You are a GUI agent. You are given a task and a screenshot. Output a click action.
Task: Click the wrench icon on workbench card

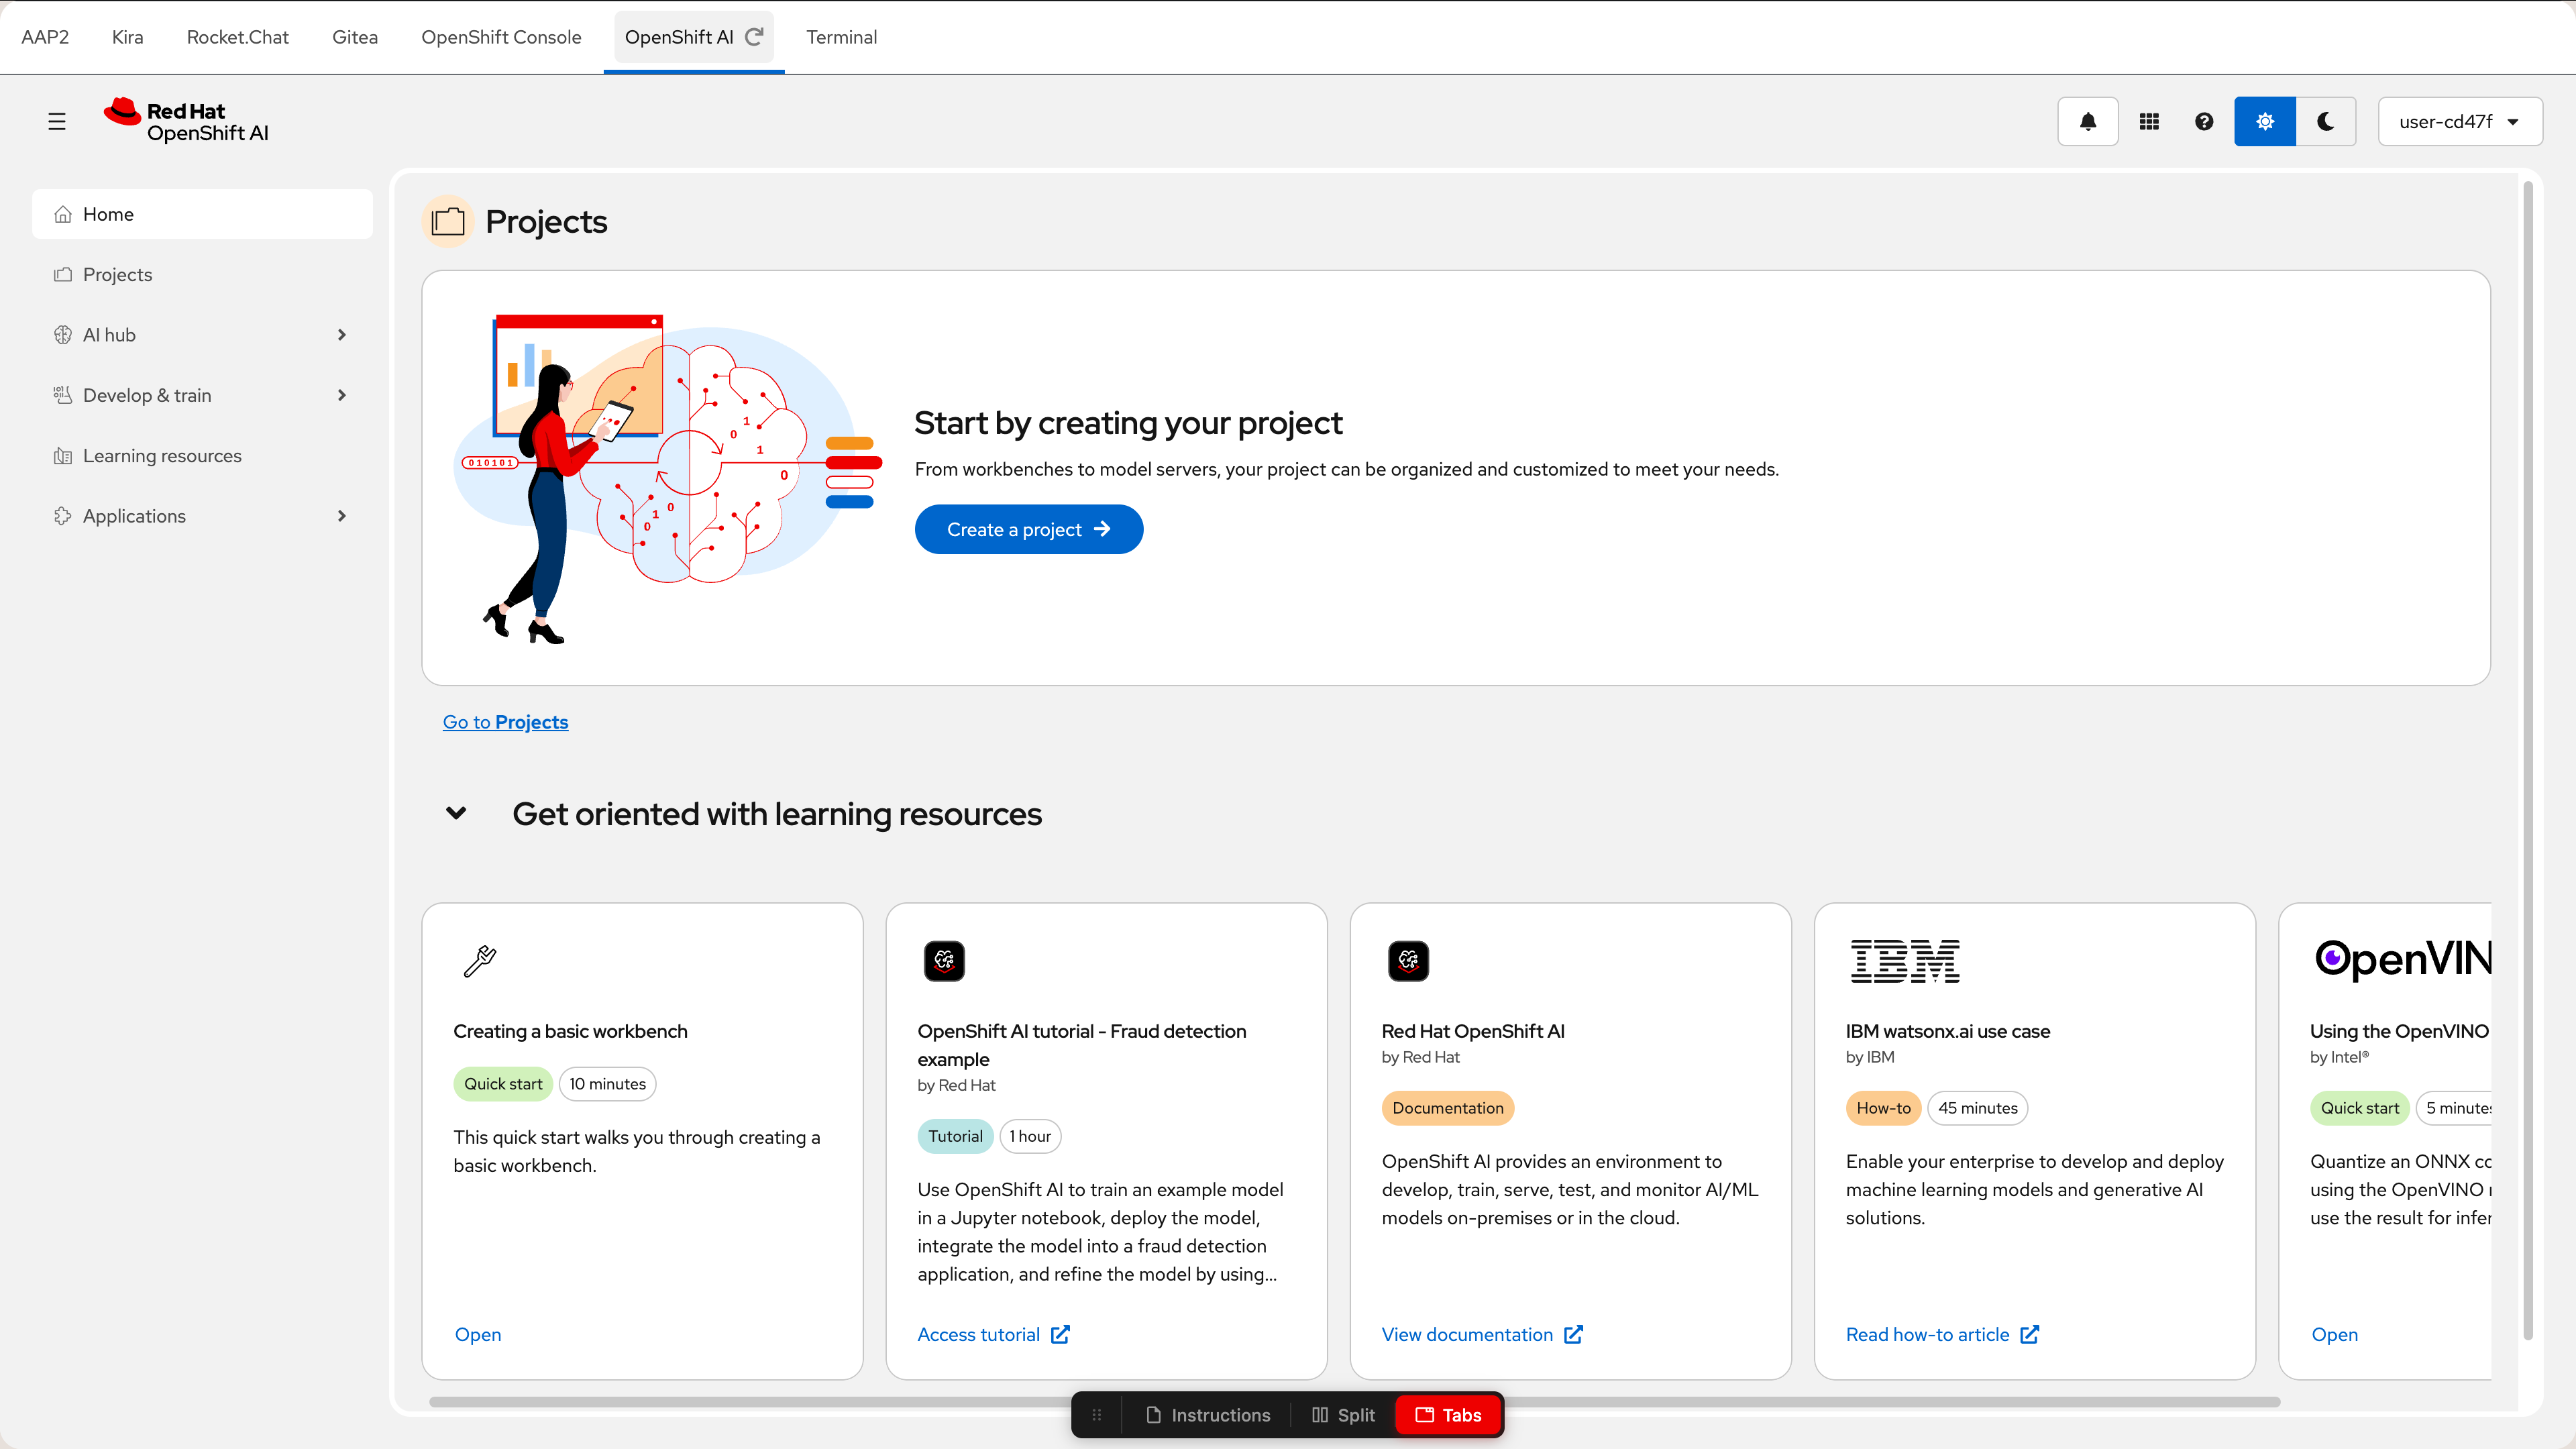(480, 961)
